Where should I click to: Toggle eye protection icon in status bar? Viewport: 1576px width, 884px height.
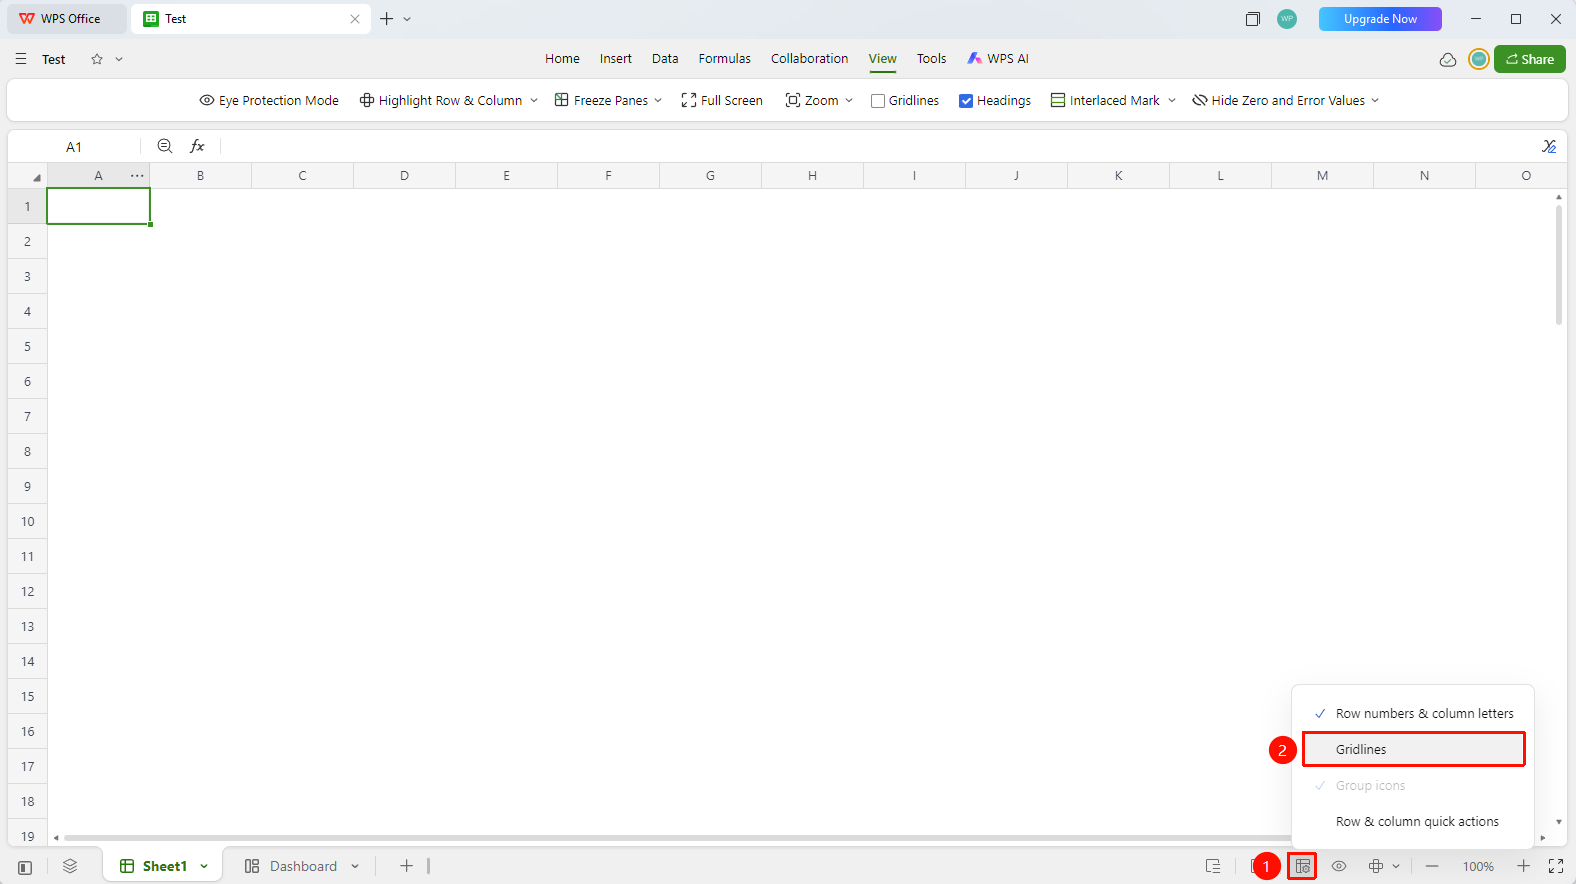point(1339,866)
